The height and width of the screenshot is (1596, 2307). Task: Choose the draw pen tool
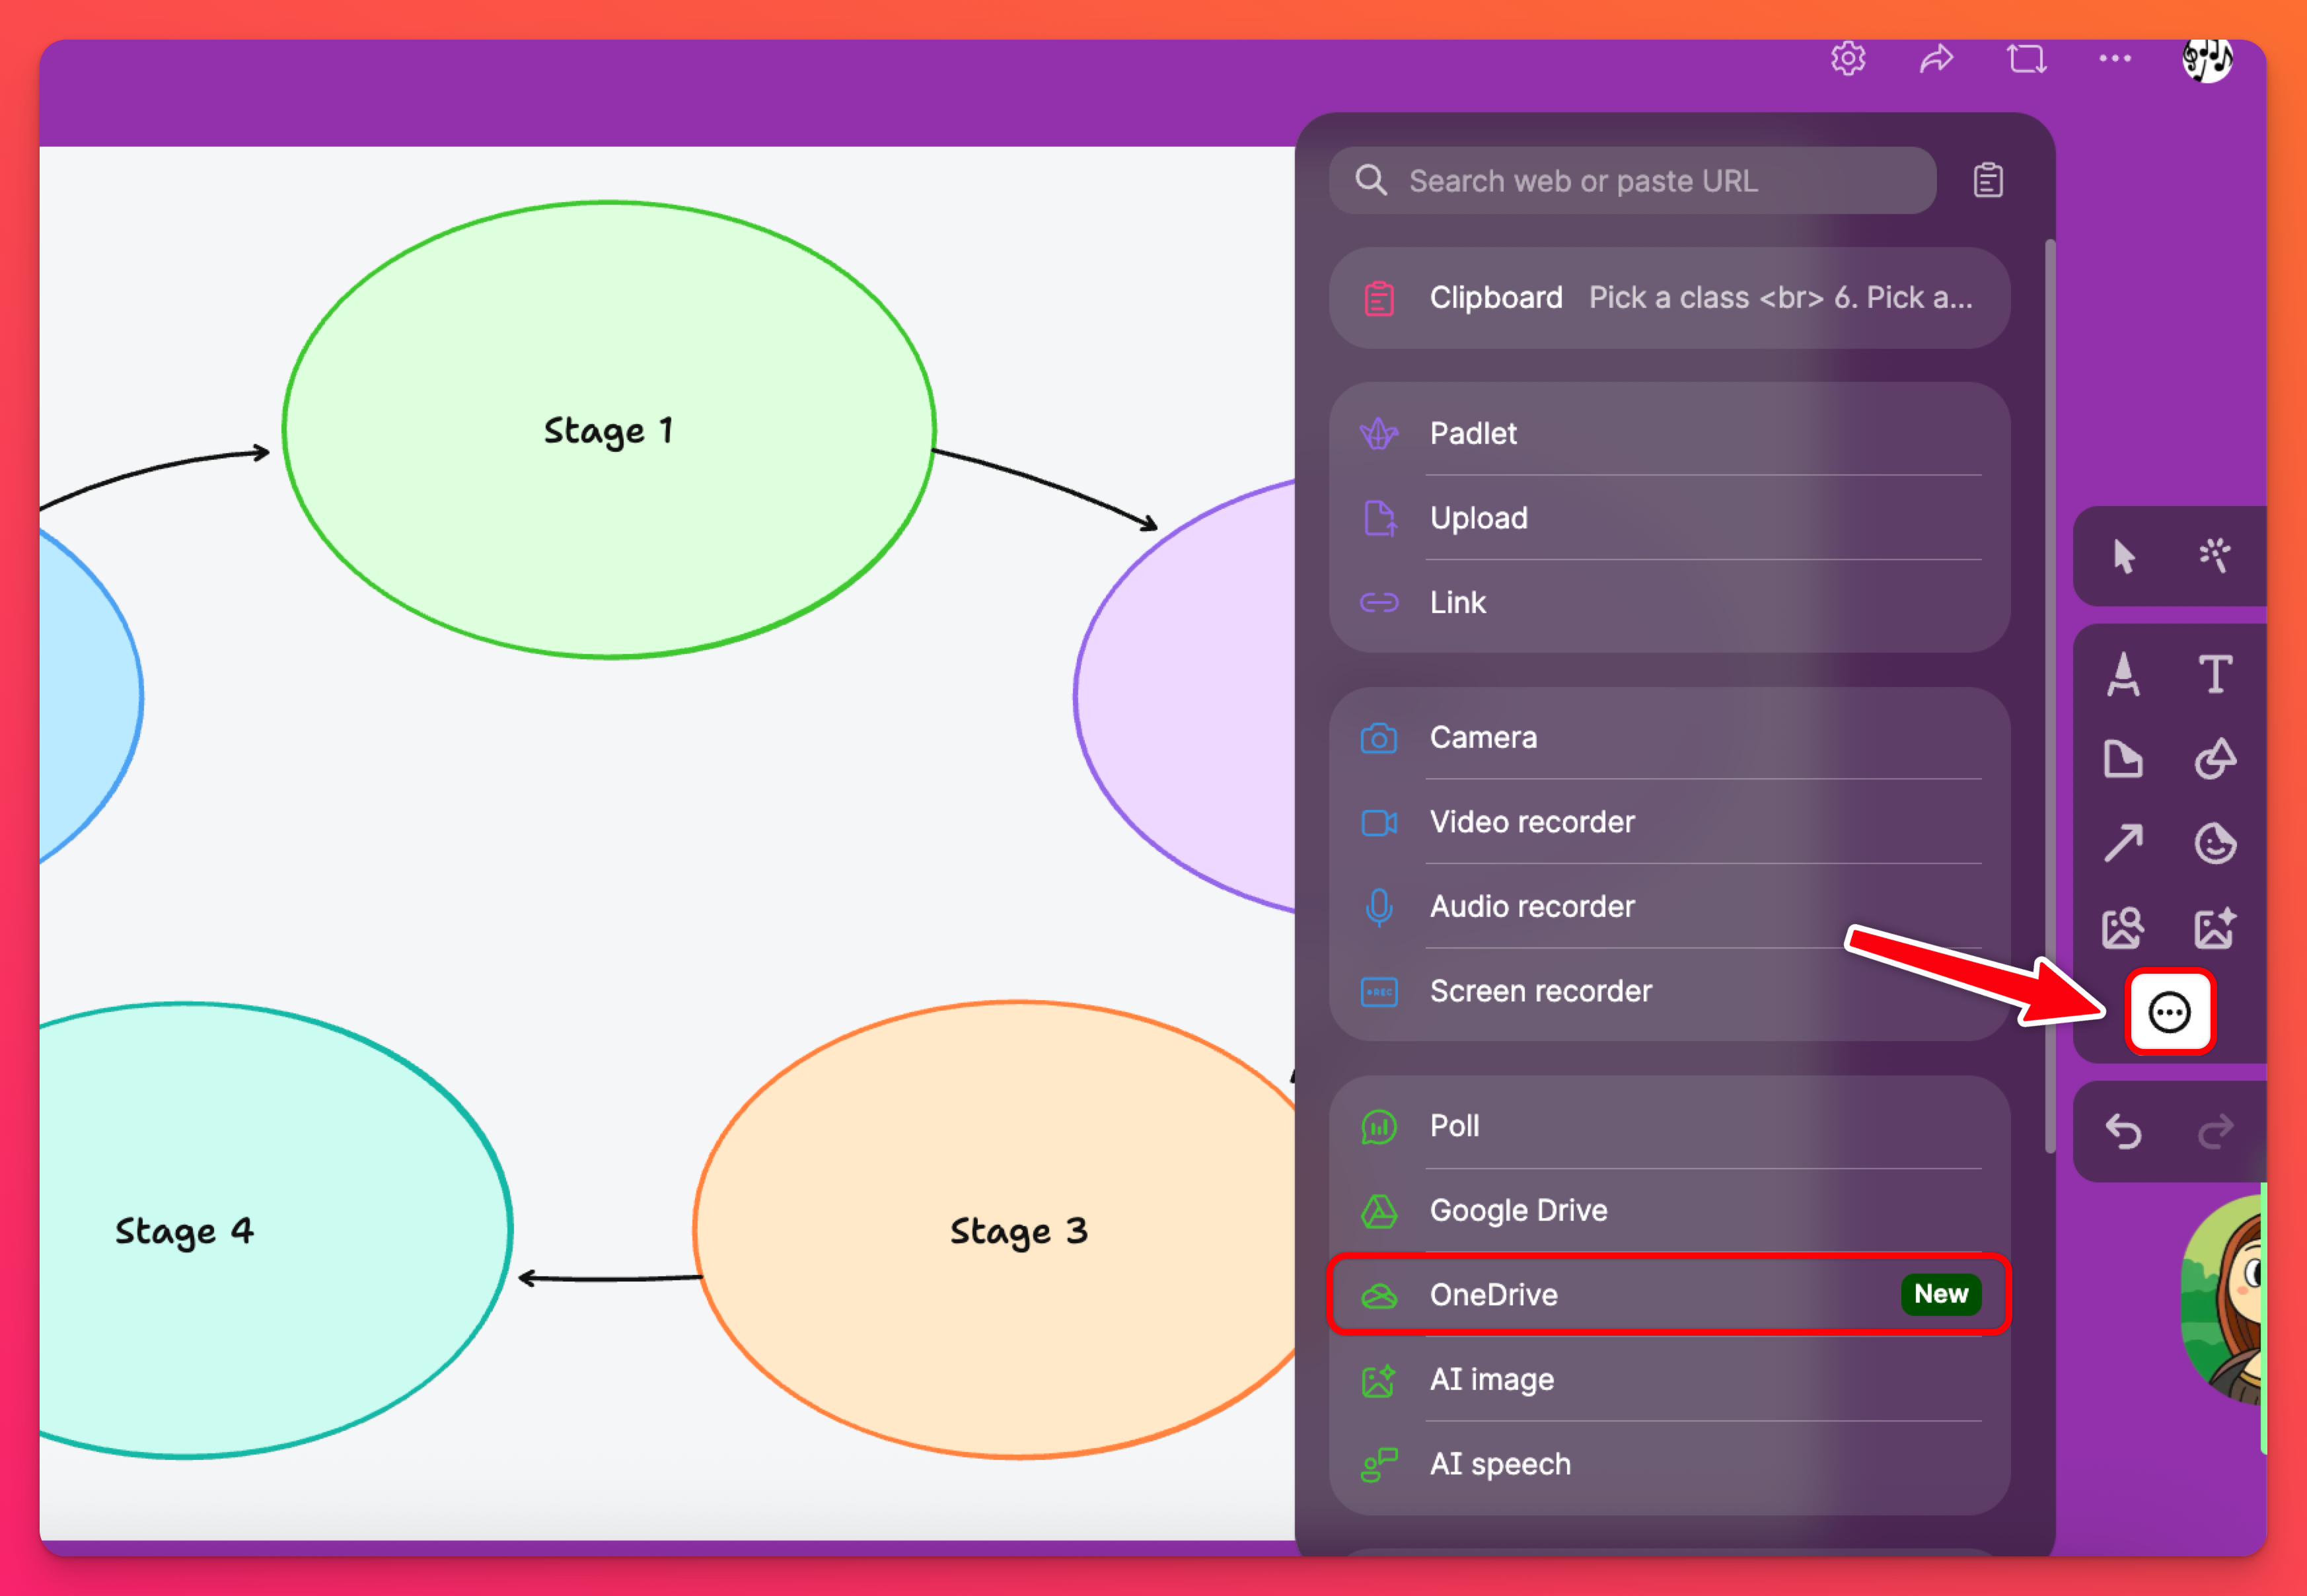click(2123, 673)
